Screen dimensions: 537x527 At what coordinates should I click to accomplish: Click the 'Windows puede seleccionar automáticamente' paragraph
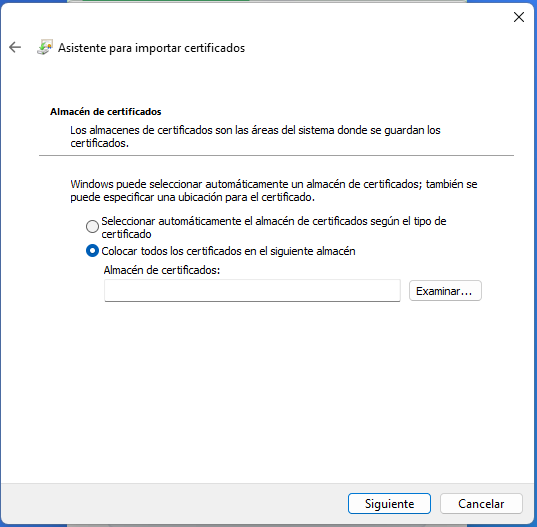274,190
